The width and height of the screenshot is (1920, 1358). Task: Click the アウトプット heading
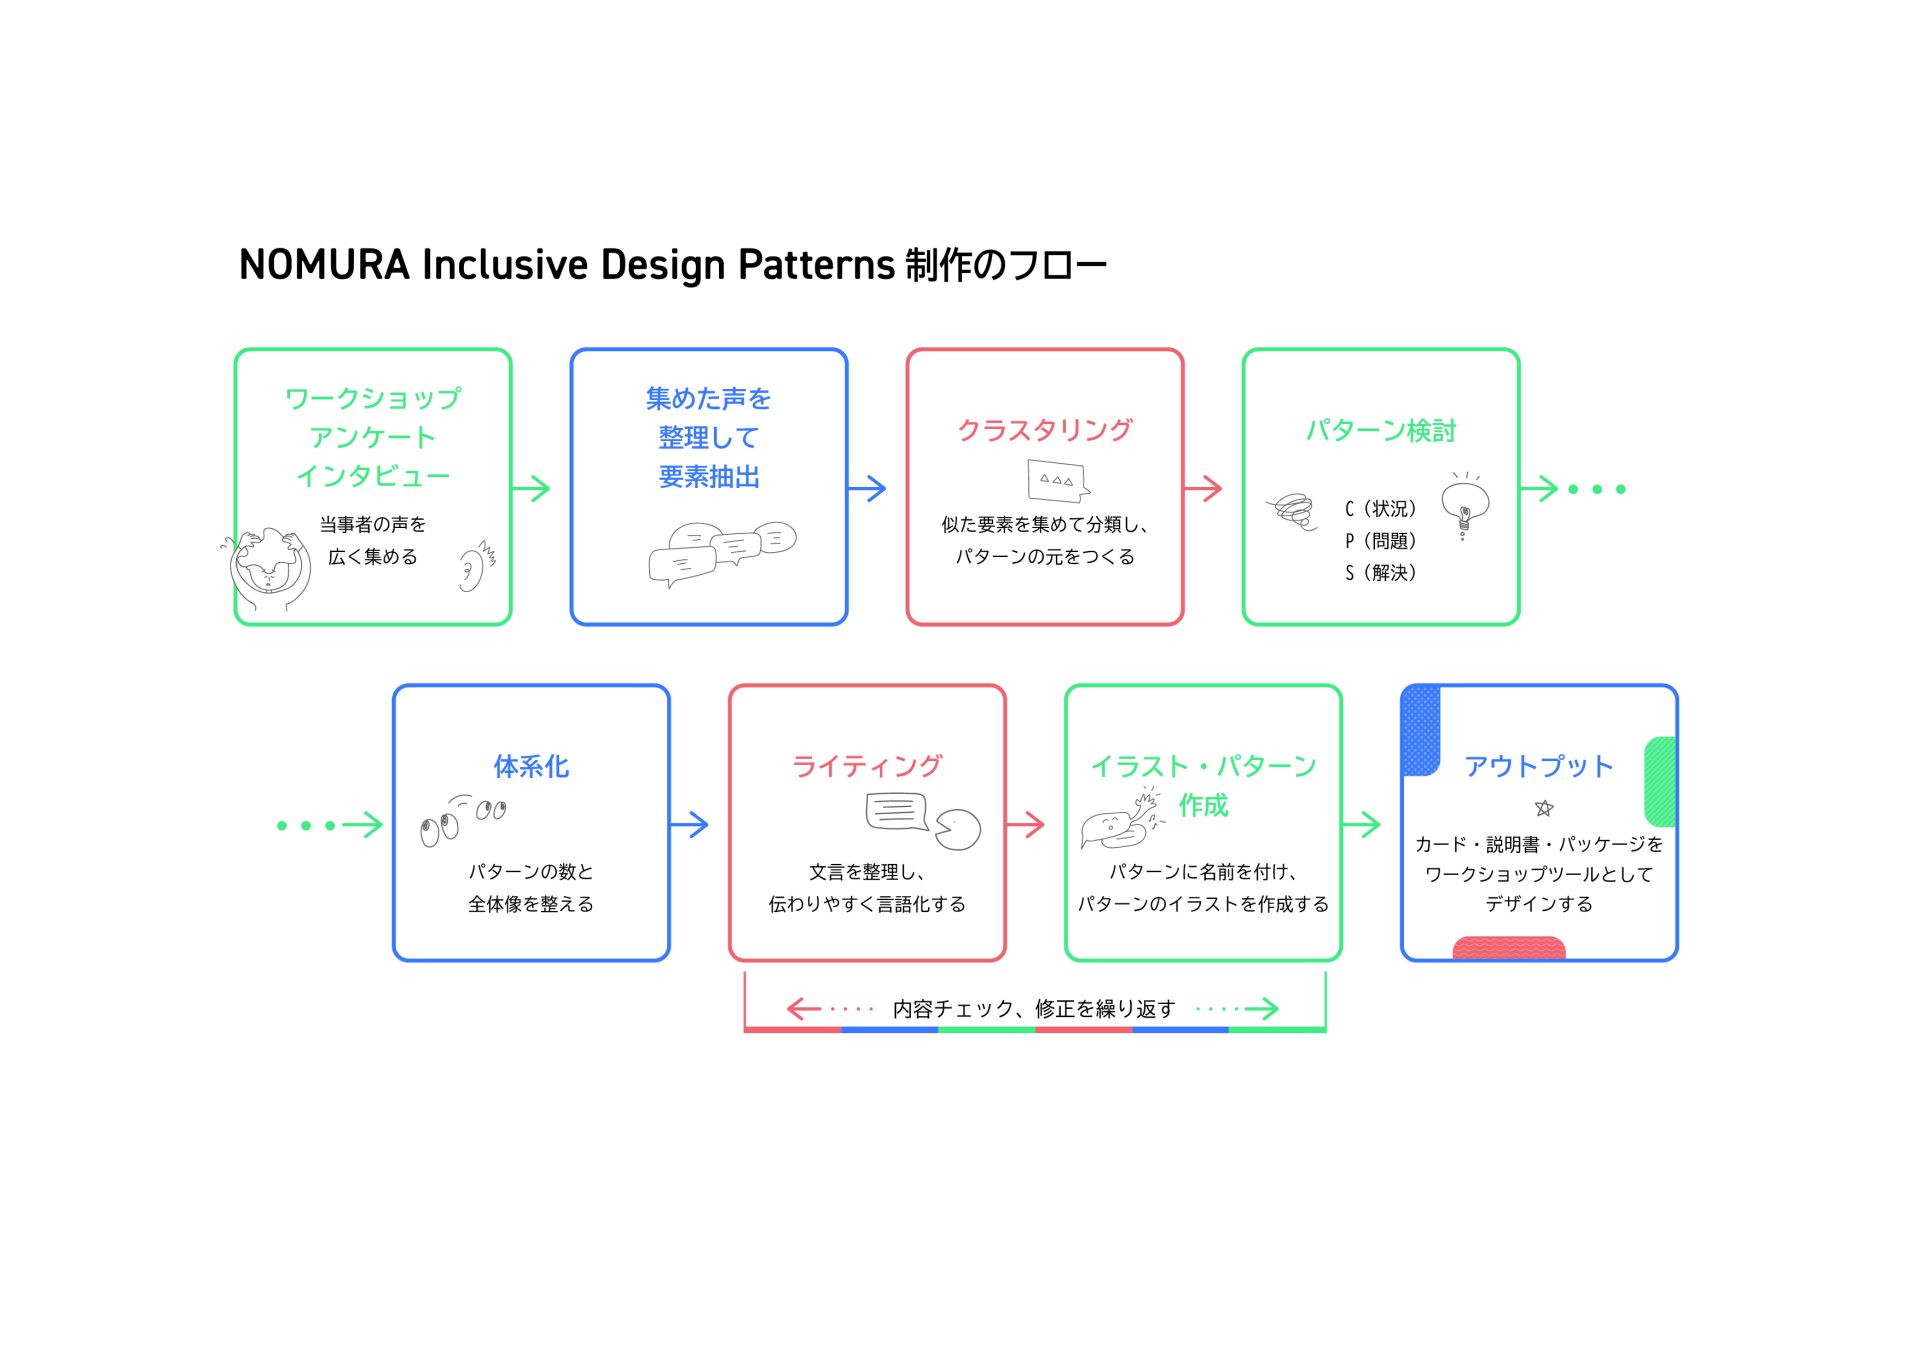coord(1538,767)
